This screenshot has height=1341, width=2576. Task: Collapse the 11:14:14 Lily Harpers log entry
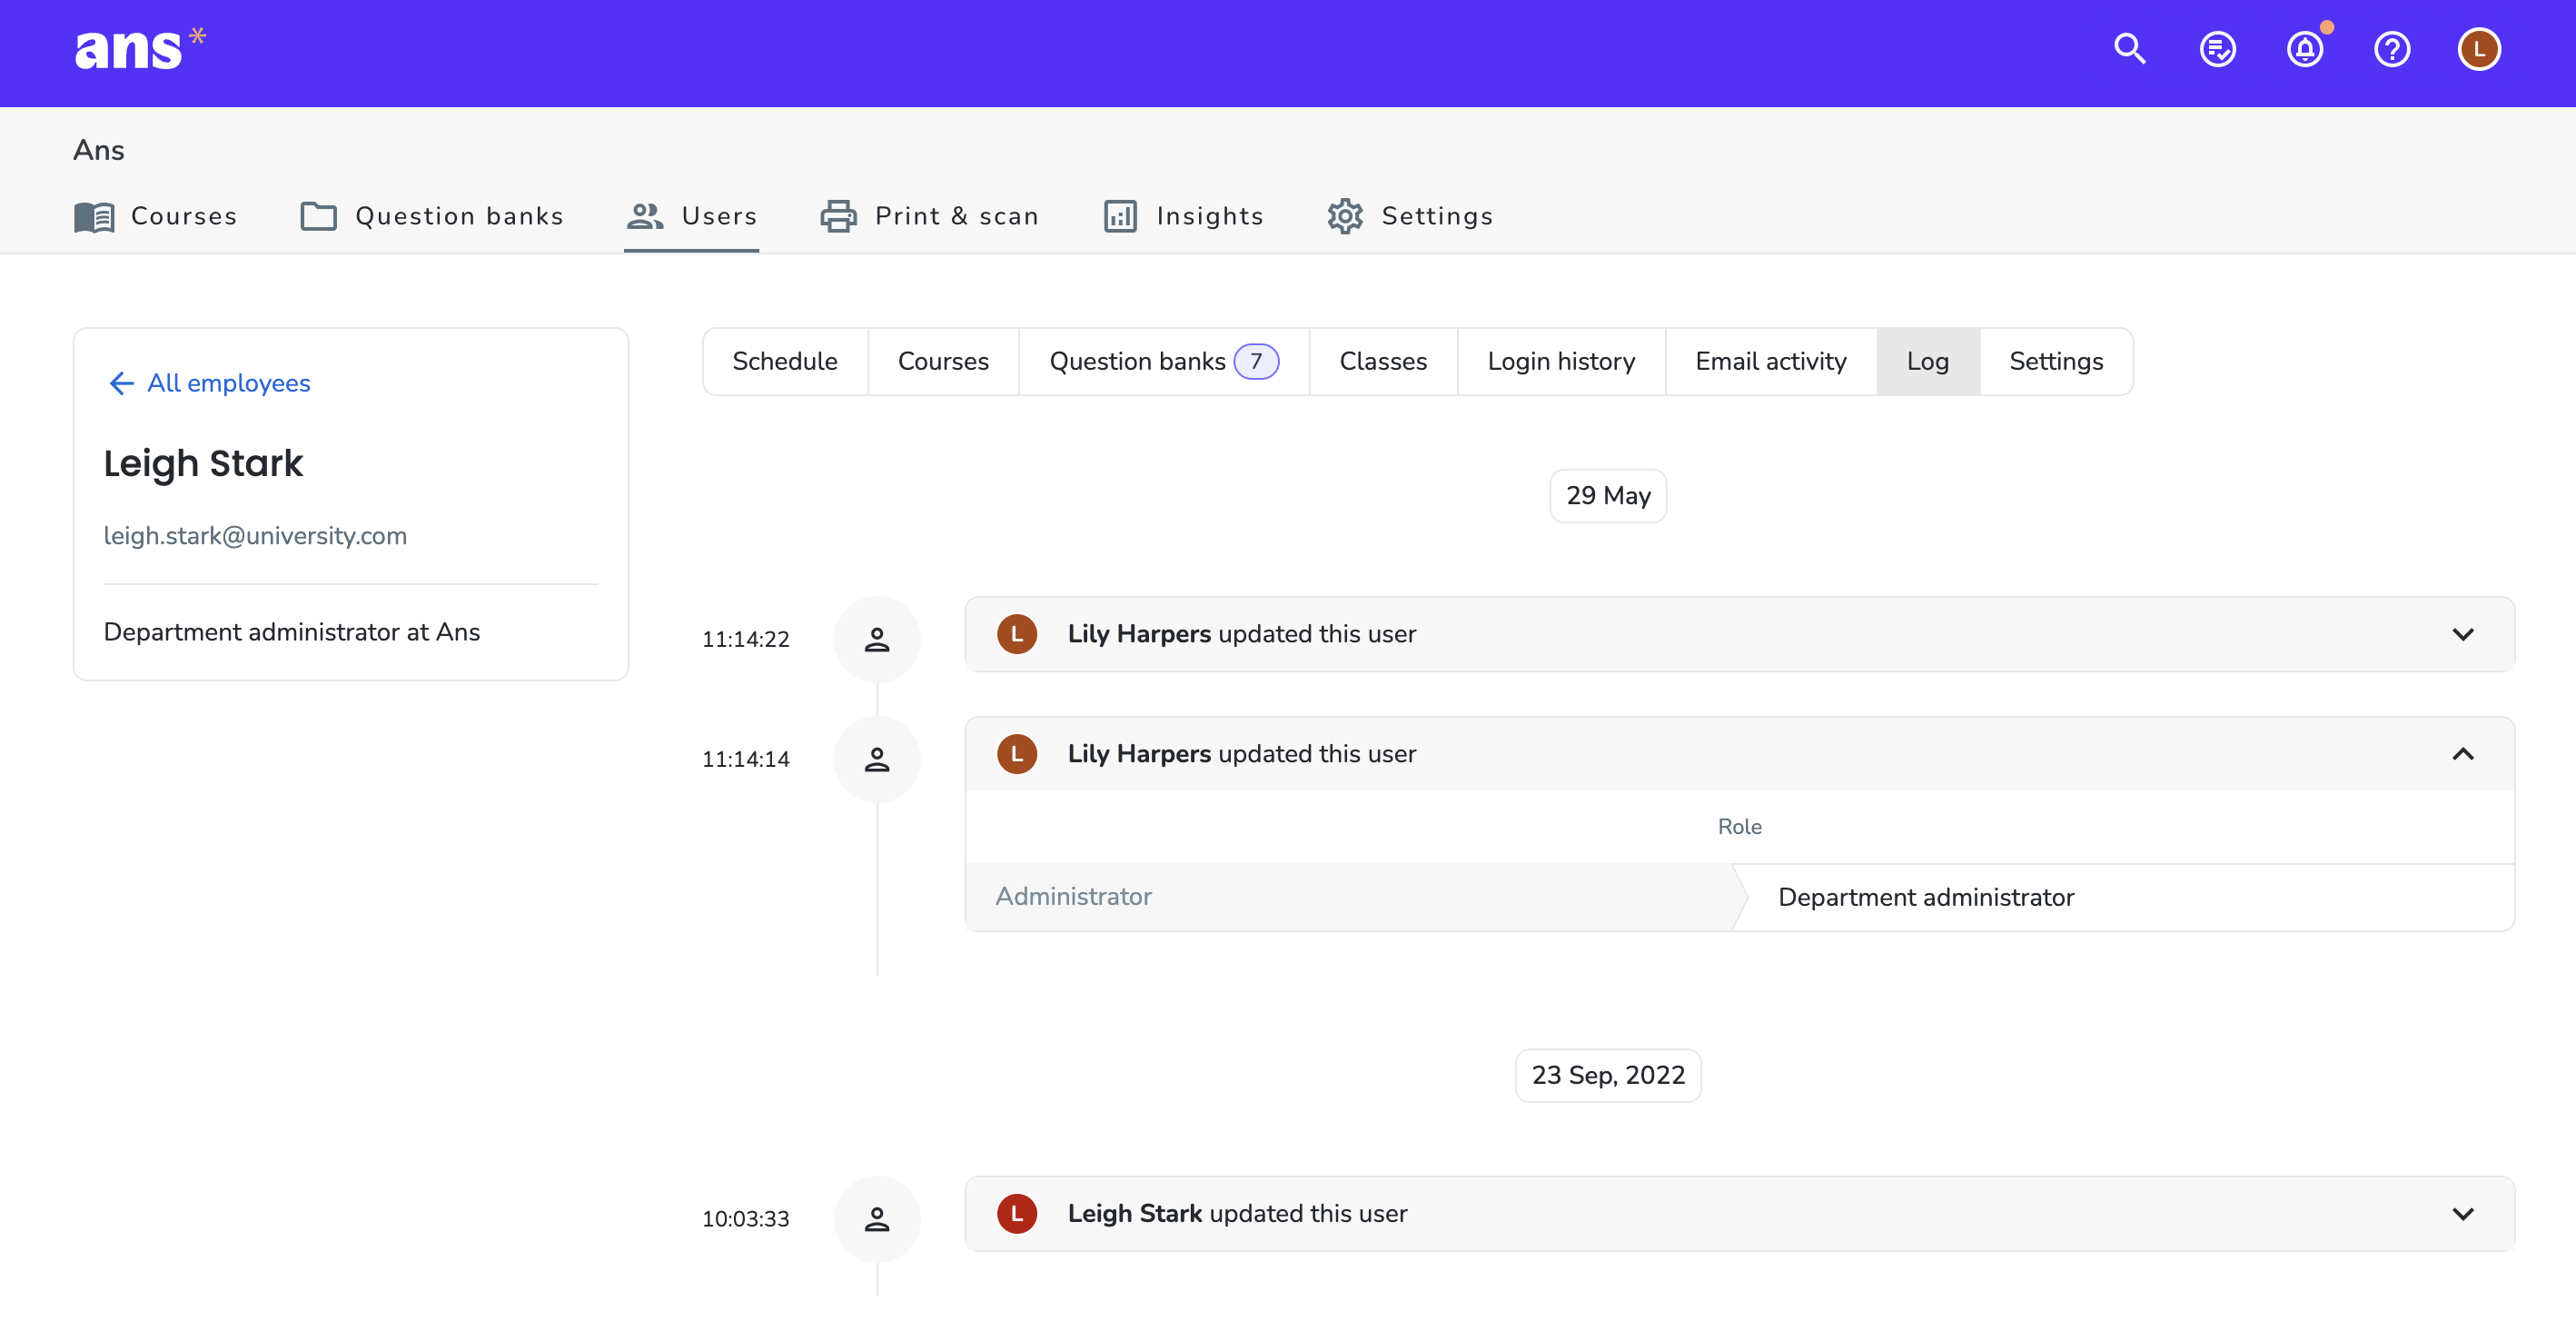tap(2463, 754)
